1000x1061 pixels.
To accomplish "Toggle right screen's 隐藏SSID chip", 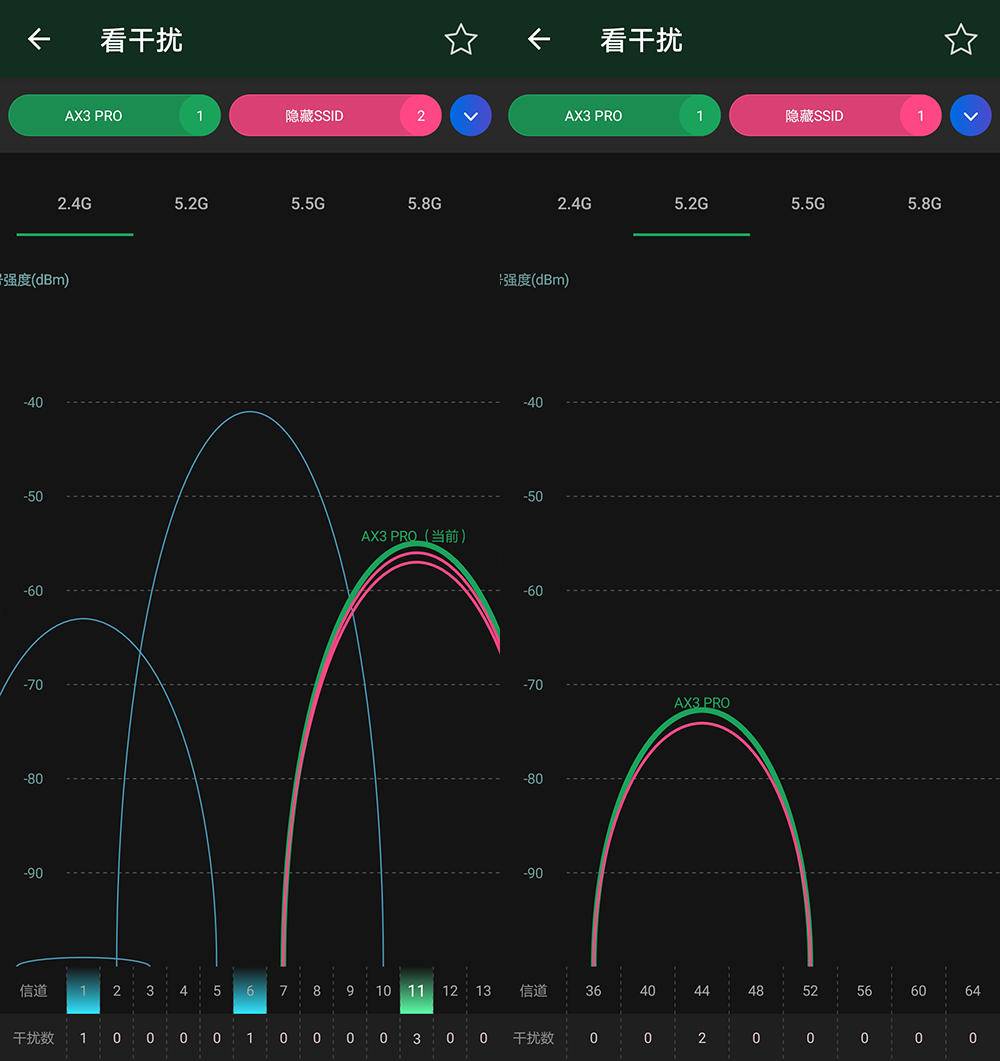I will (x=835, y=116).
